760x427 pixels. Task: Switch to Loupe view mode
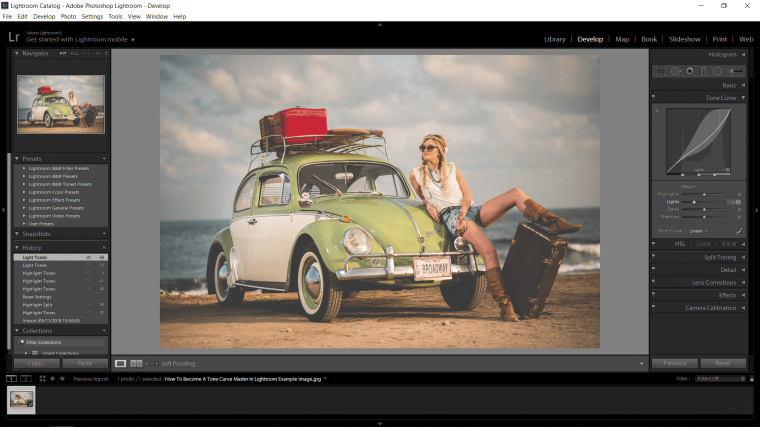(120, 364)
